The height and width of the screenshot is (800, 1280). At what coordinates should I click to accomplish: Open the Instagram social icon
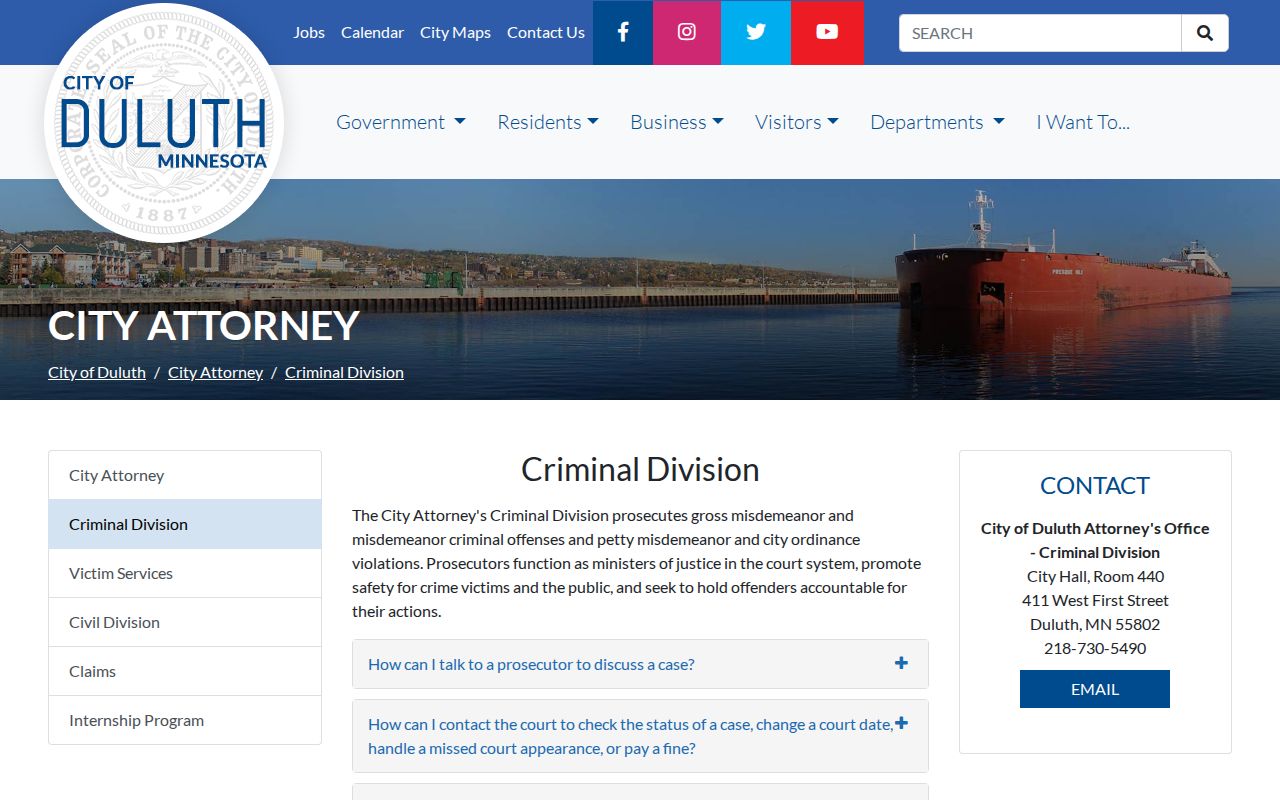click(687, 32)
